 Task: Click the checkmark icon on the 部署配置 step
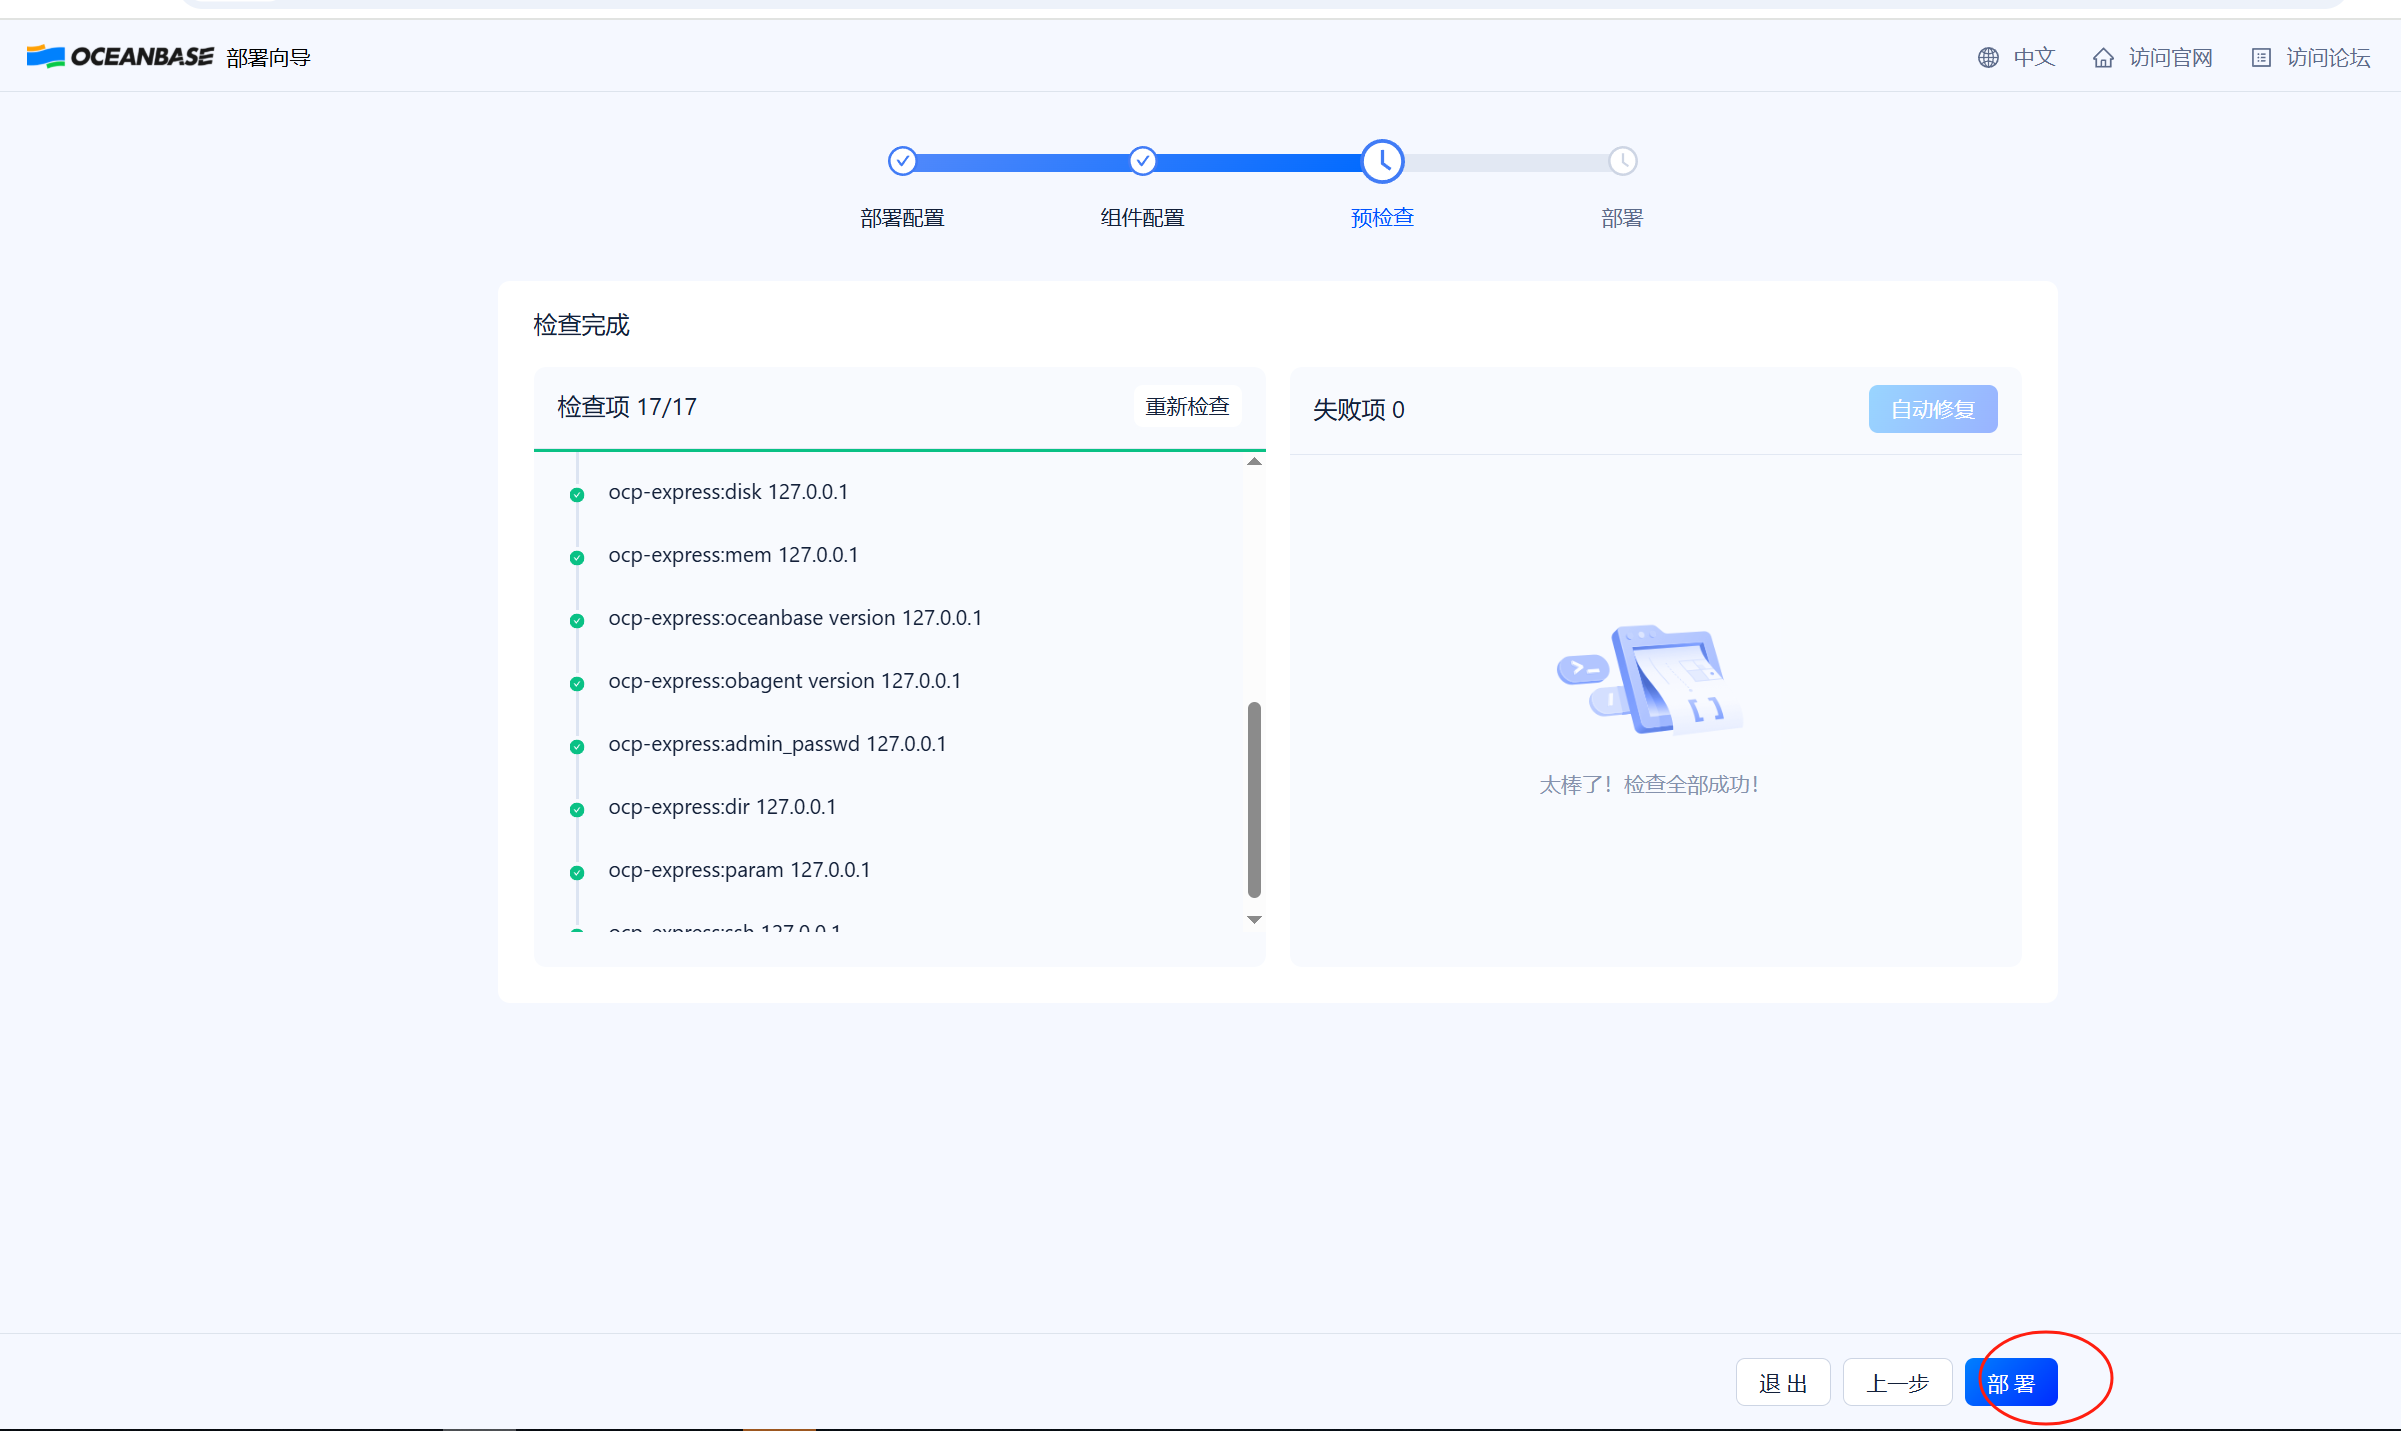tap(902, 161)
